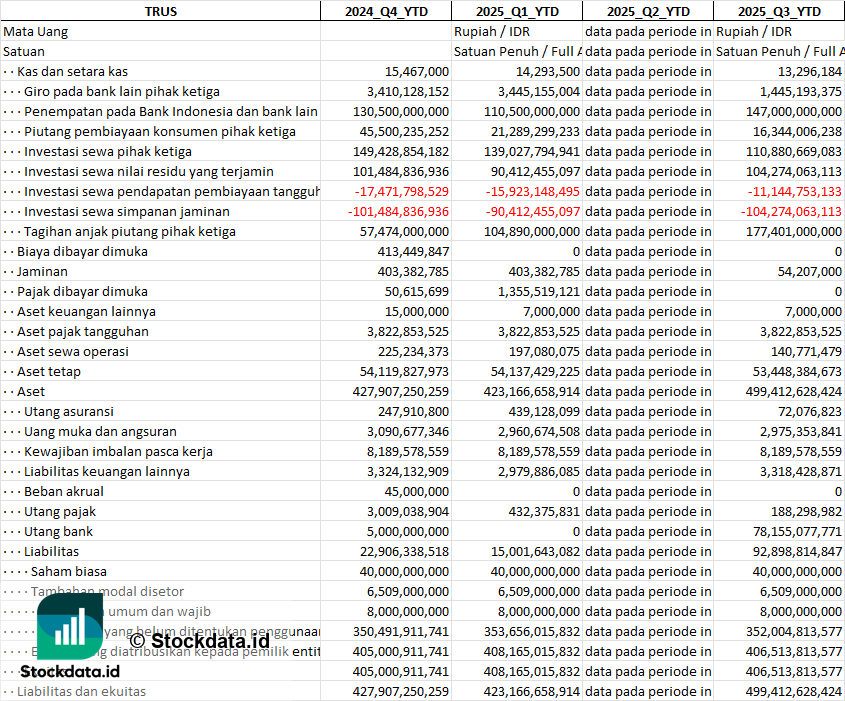Image resolution: width=845 pixels, height=701 pixels.
Task: Click the red -17,471,798,529 cell
Action: click(395, 191)
